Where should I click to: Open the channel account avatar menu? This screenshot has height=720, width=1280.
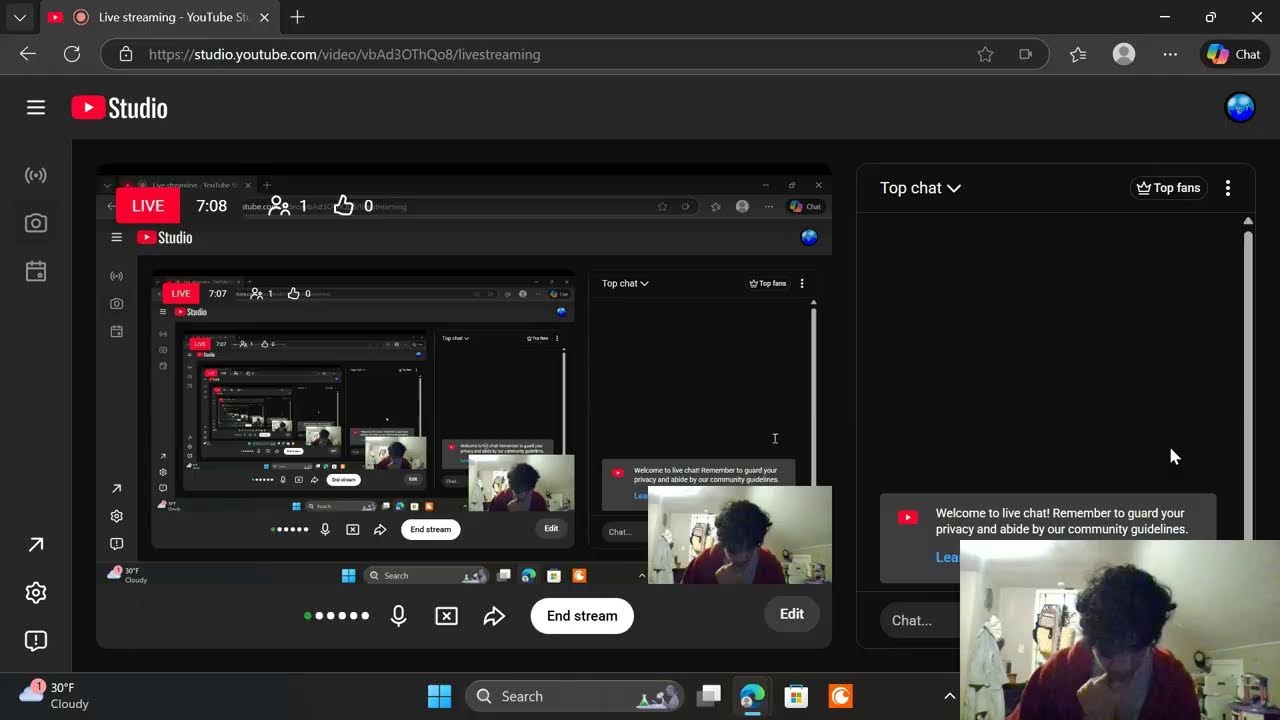(1240, 108)
